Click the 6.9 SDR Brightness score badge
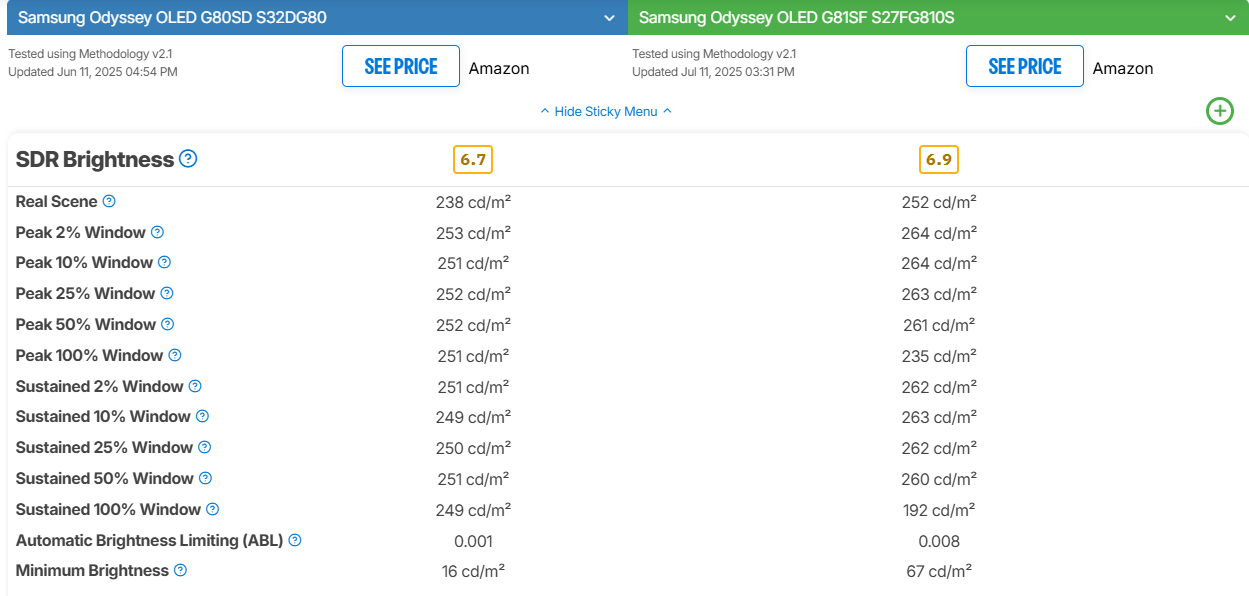Viewport: 1249px width, 596px height. (x=939, y=159)
